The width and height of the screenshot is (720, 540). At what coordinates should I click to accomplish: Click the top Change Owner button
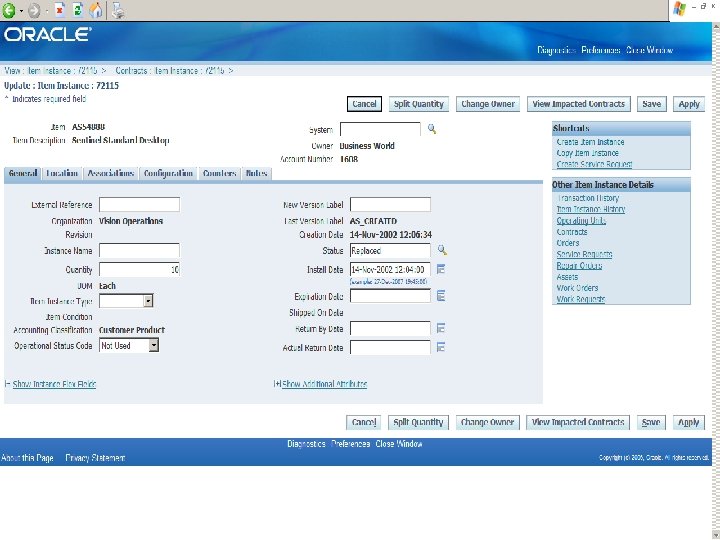(x=488, y=104)
